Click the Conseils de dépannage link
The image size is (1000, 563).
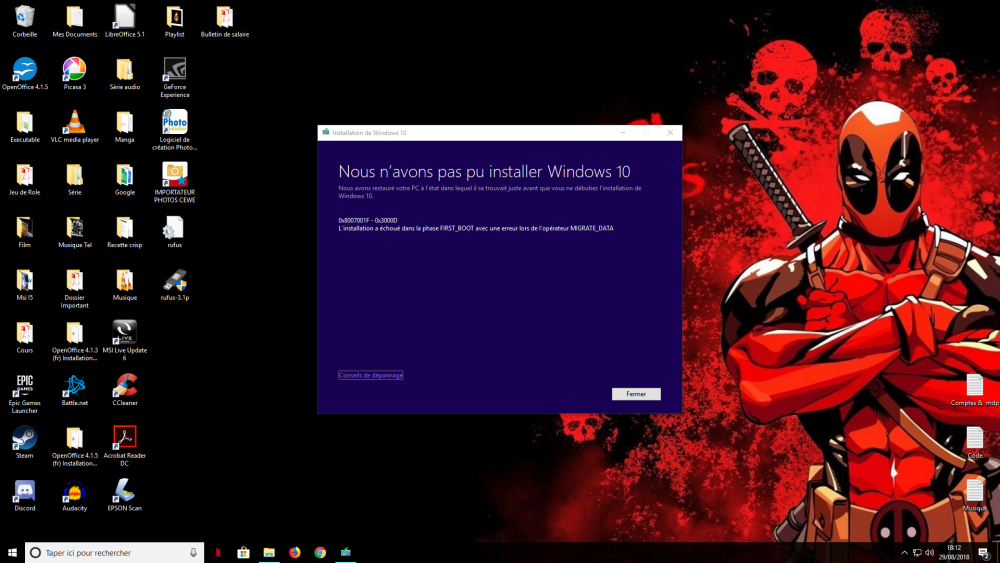(x=371, y=376)
